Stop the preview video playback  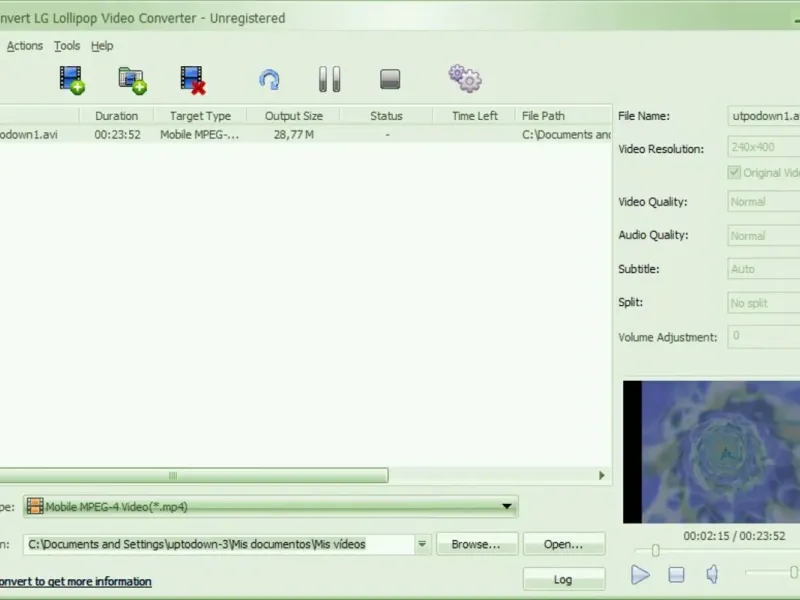pos(677,574)
